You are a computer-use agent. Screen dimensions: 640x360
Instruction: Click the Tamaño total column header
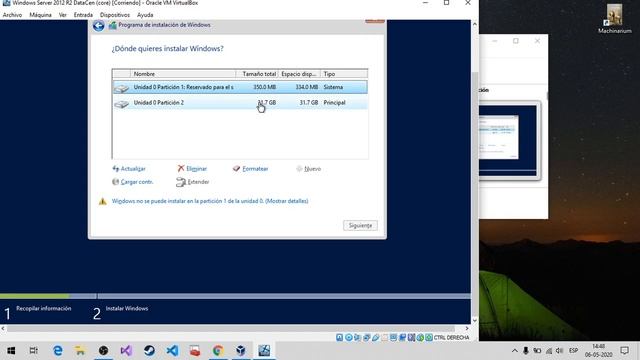click(x=257, y=74)
